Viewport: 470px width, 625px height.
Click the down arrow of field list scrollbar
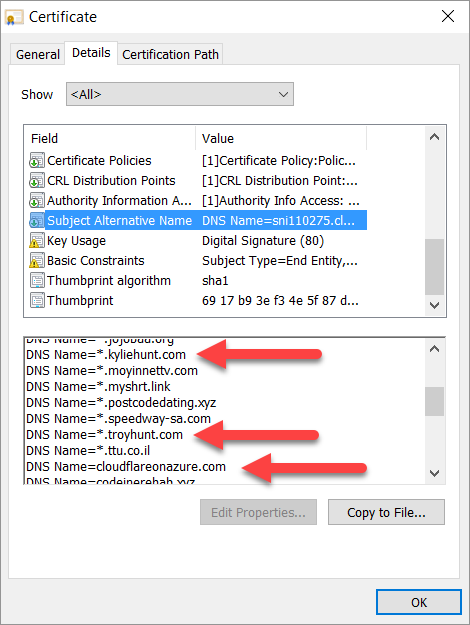pyautogui.click(x=435, y=305)
